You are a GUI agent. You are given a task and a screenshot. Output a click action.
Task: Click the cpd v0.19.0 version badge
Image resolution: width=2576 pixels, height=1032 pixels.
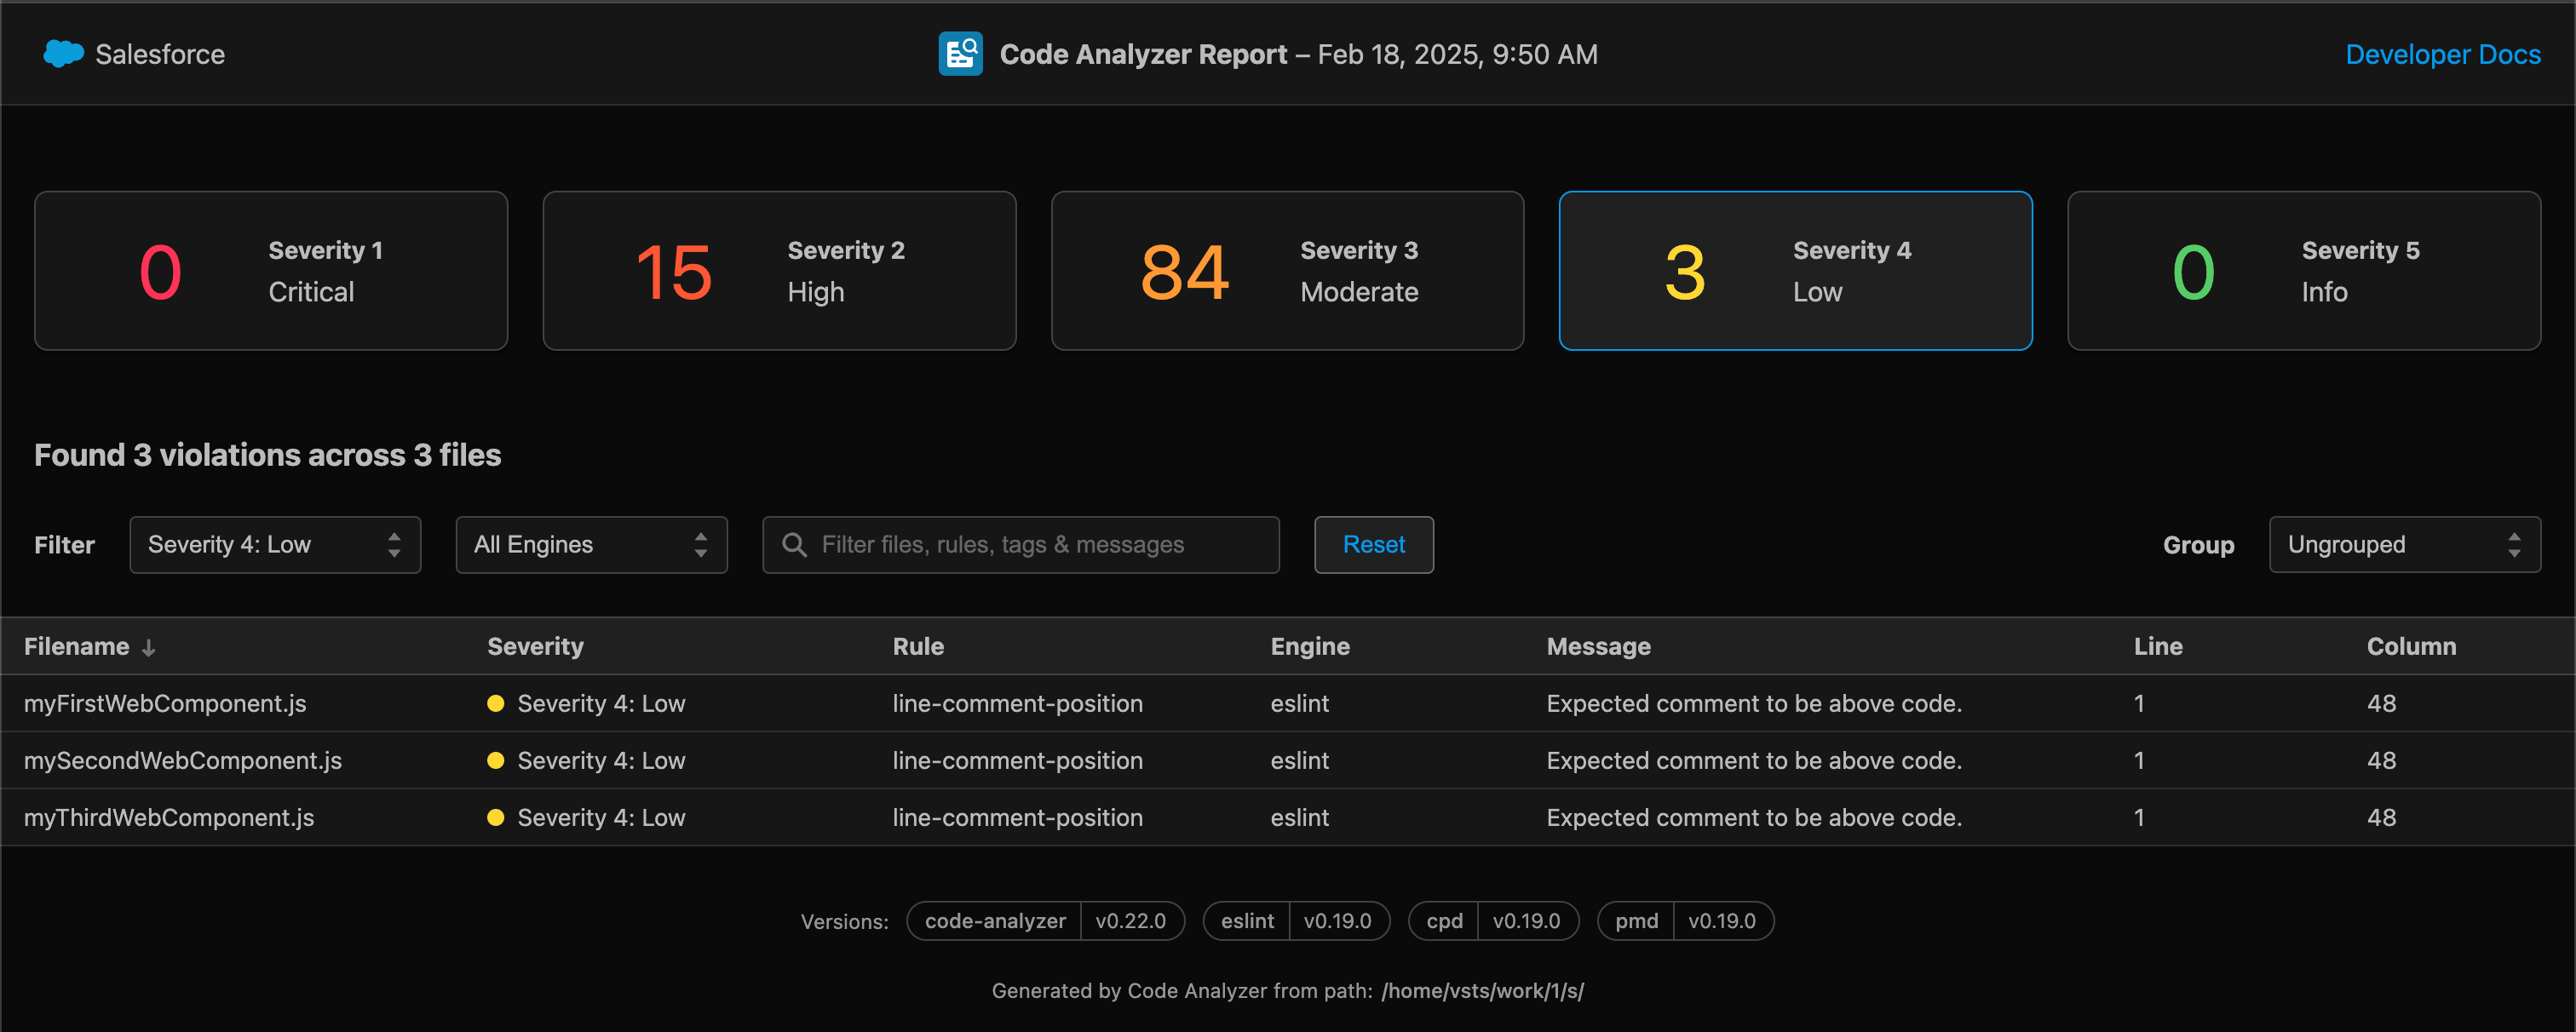[x=1493, y=921]
